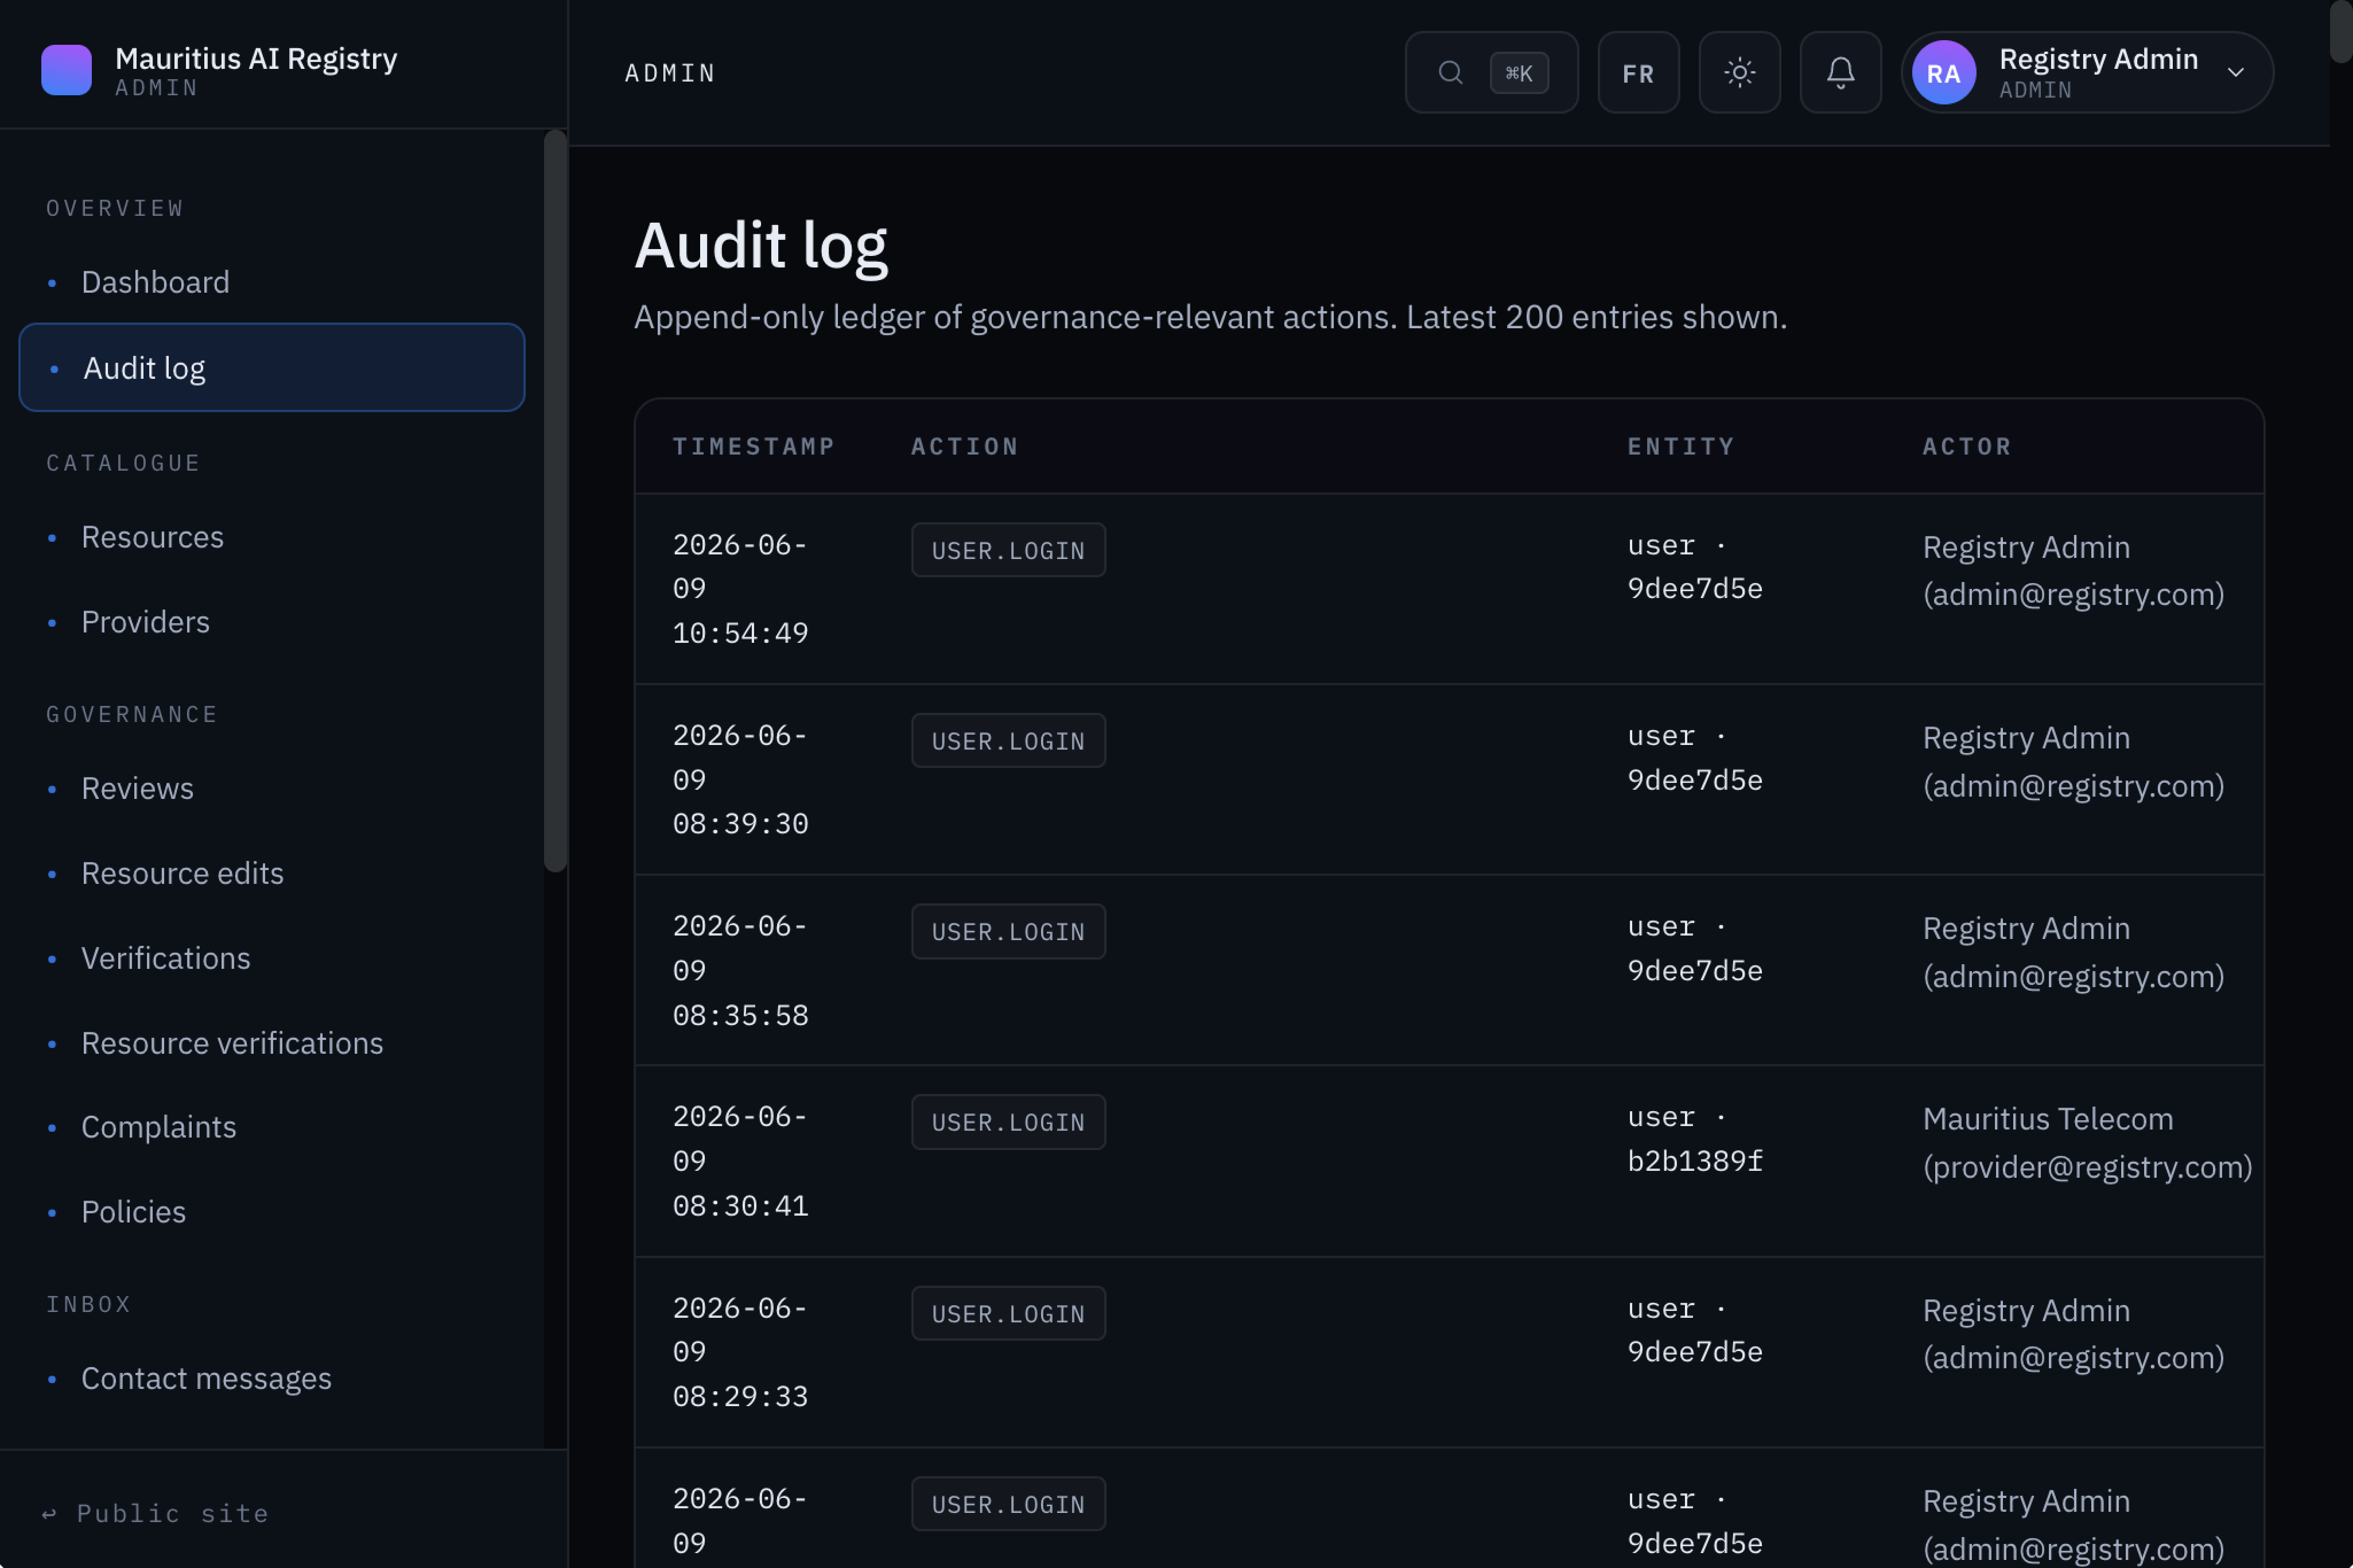The image size is (2353, 1568).
Task: Click the ACTOR column header
Action: click(1966, 446)
